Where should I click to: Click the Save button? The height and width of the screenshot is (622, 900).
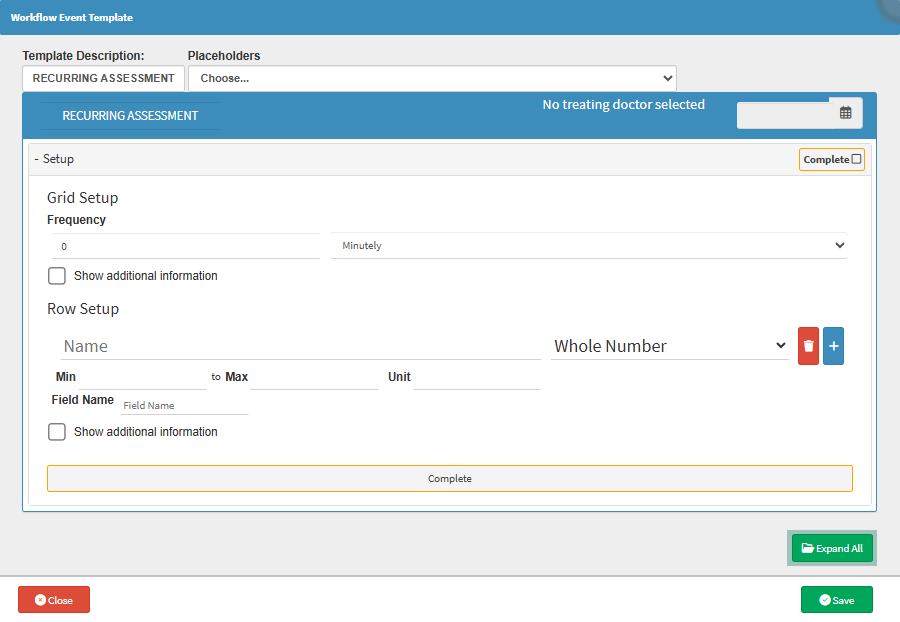[836, 600]
